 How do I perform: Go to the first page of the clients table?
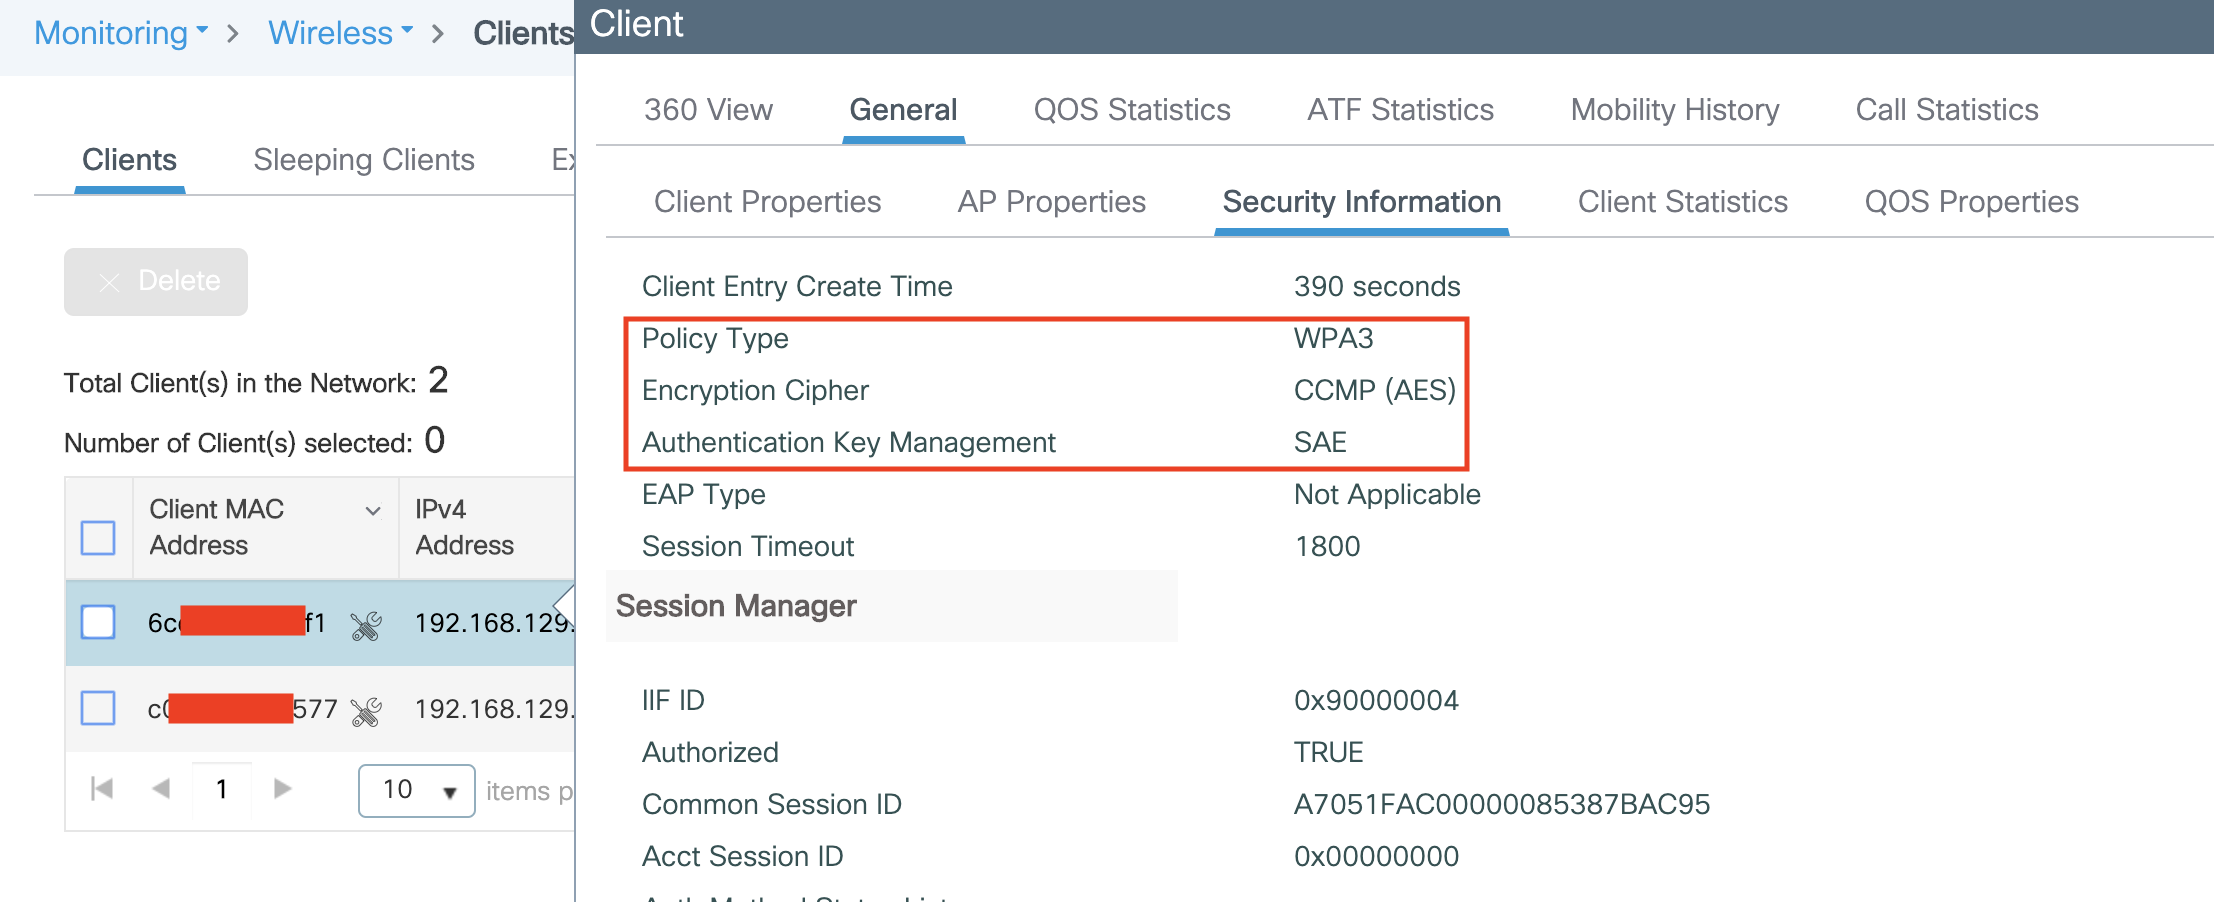102,789
